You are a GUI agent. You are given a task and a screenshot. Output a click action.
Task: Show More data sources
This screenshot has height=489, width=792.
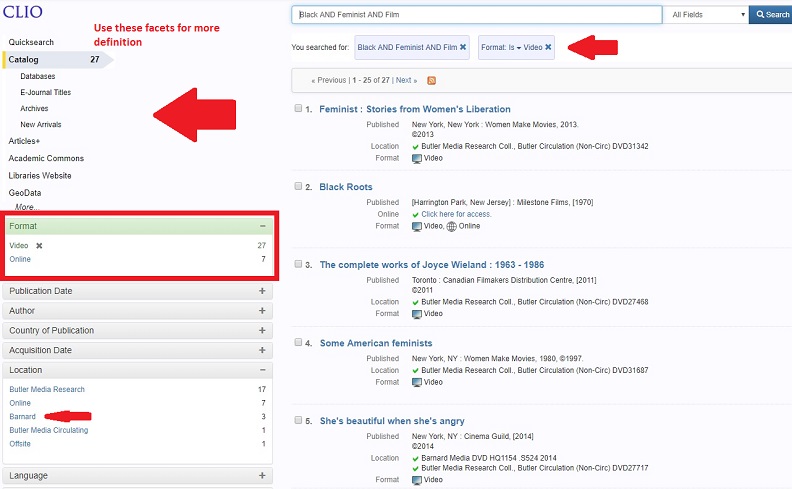[27, 207]
